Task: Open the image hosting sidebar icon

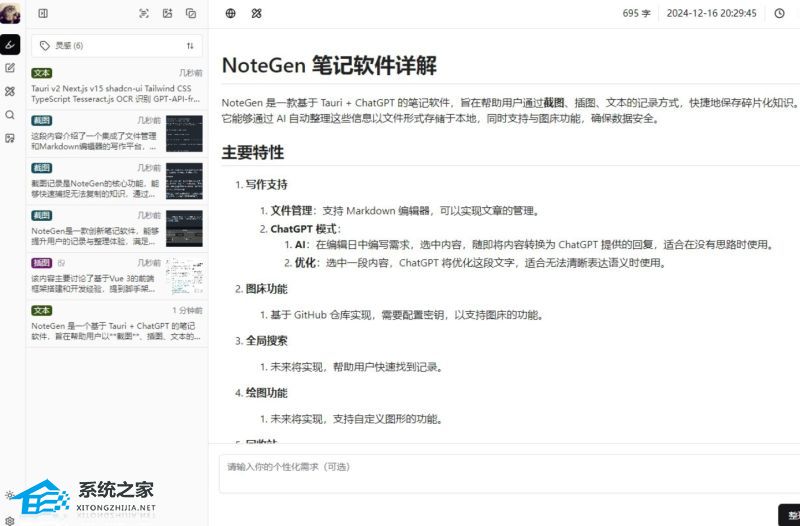Action: point(10,138)
